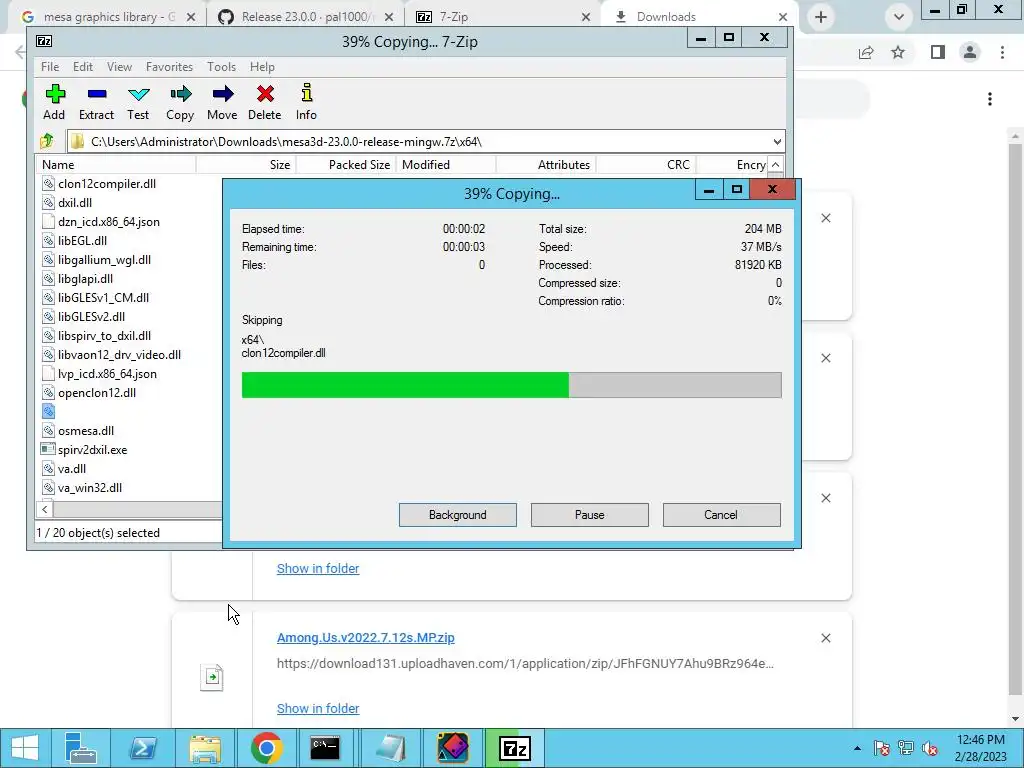
Task: Select libglapi.dll file
Action: [x=85, y=278]
